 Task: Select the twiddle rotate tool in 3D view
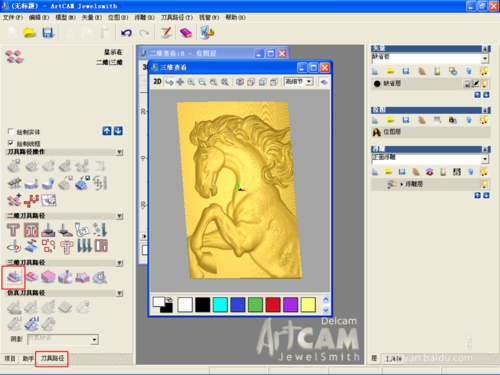click(x=169, y=82)
